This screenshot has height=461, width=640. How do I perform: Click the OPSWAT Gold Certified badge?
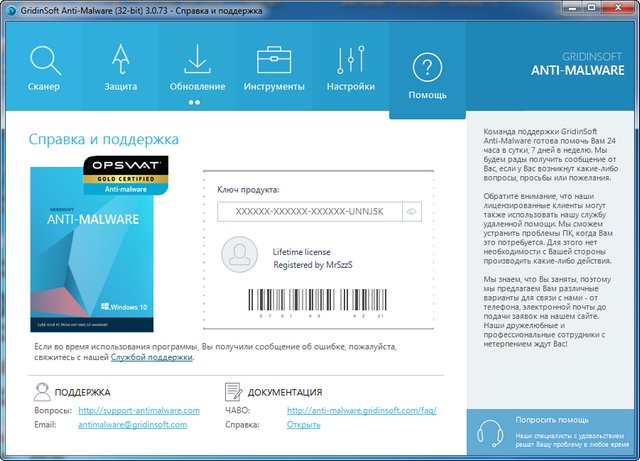(126, 176)
